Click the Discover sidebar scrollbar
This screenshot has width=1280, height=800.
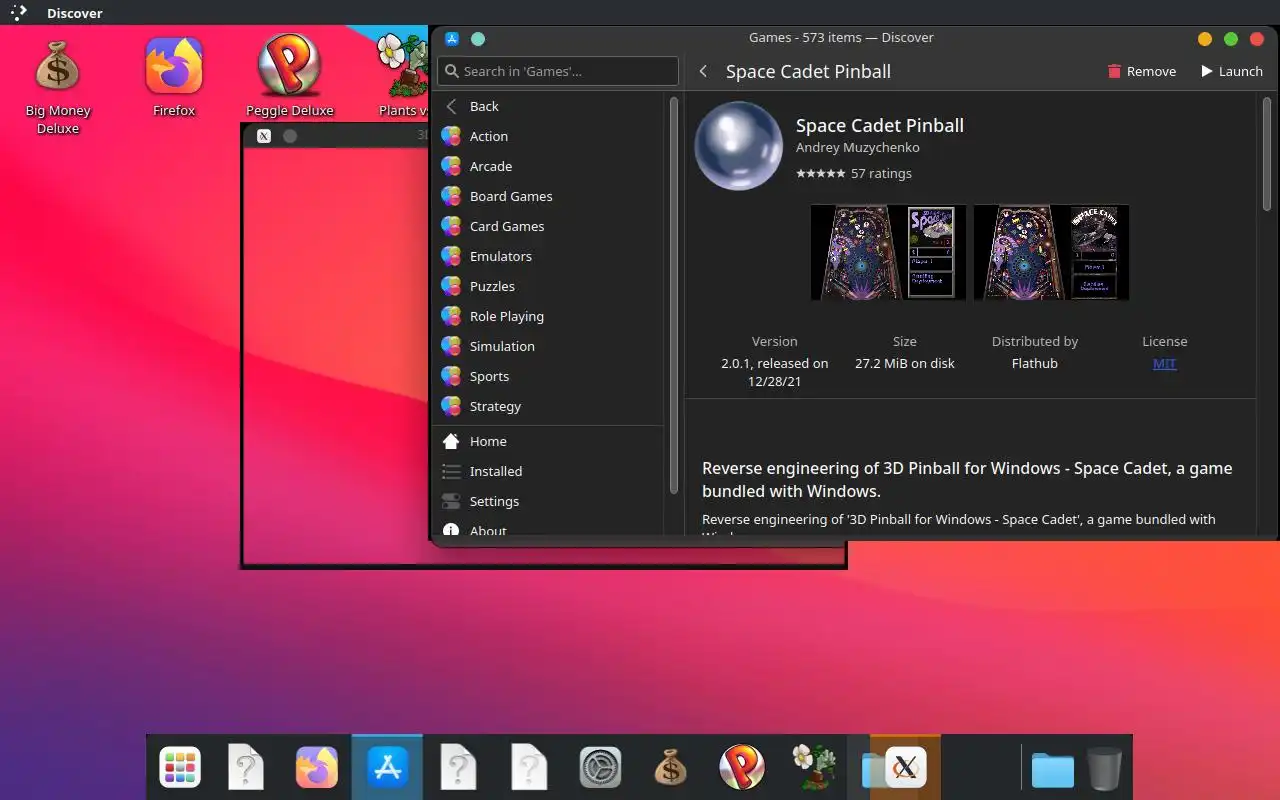coord(674,295)
